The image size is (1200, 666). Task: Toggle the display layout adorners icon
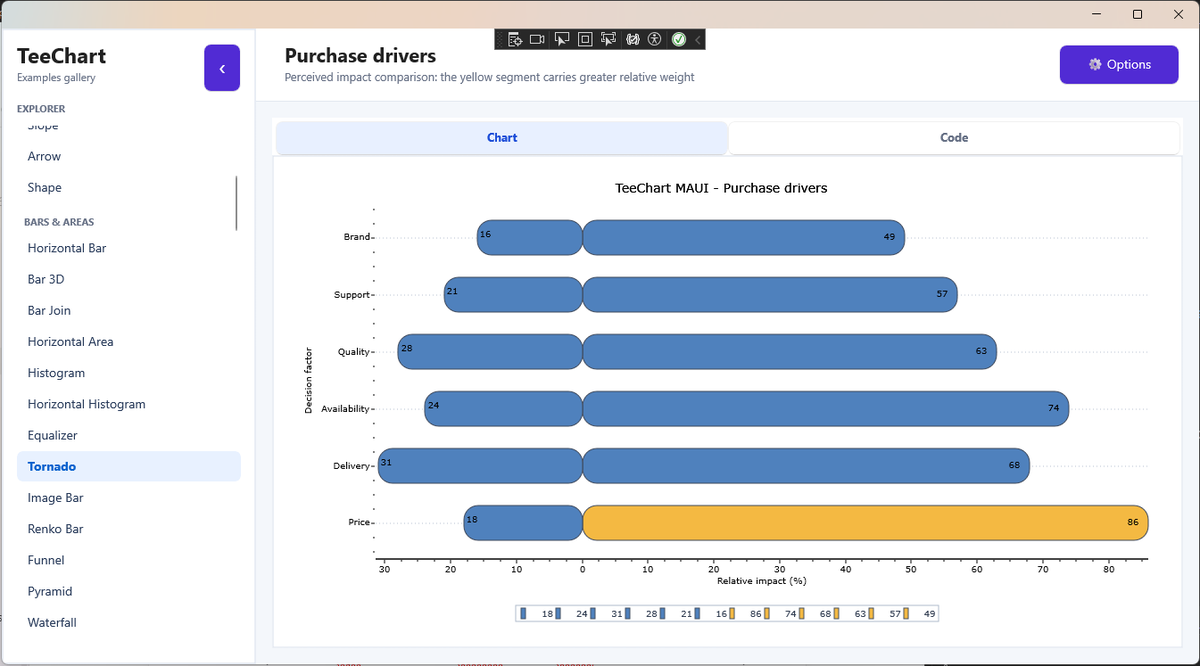(x=585, y=39)
